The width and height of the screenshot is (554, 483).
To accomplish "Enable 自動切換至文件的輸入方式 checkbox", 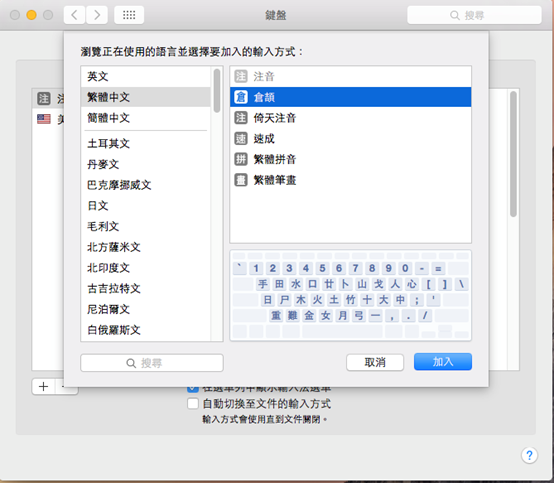I will 193,404.
